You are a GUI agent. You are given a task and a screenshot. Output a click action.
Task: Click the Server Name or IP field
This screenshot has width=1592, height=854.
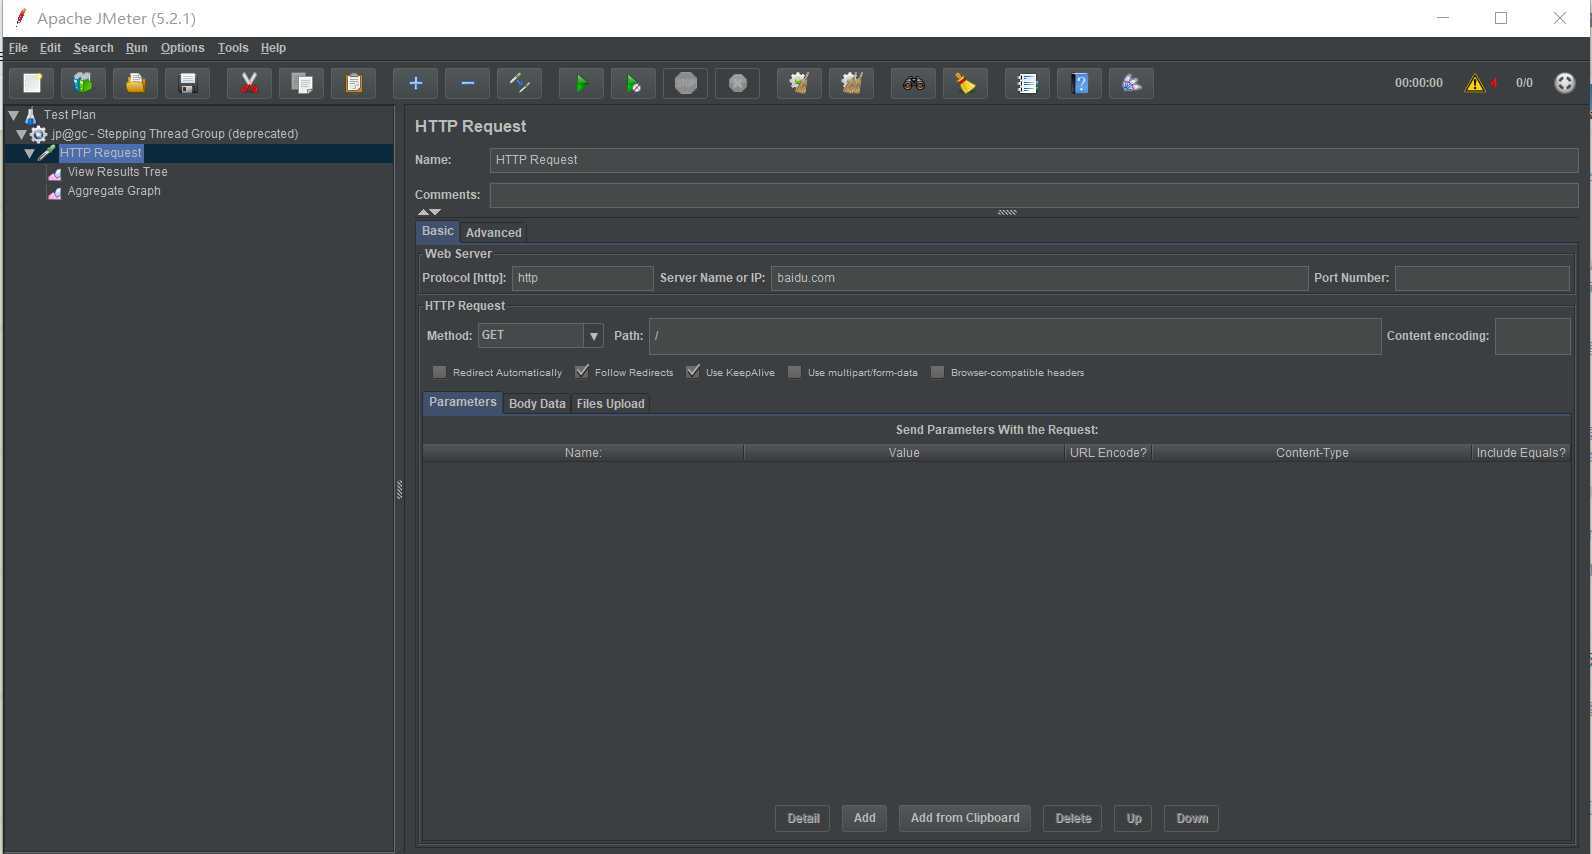click(1039, 278)
